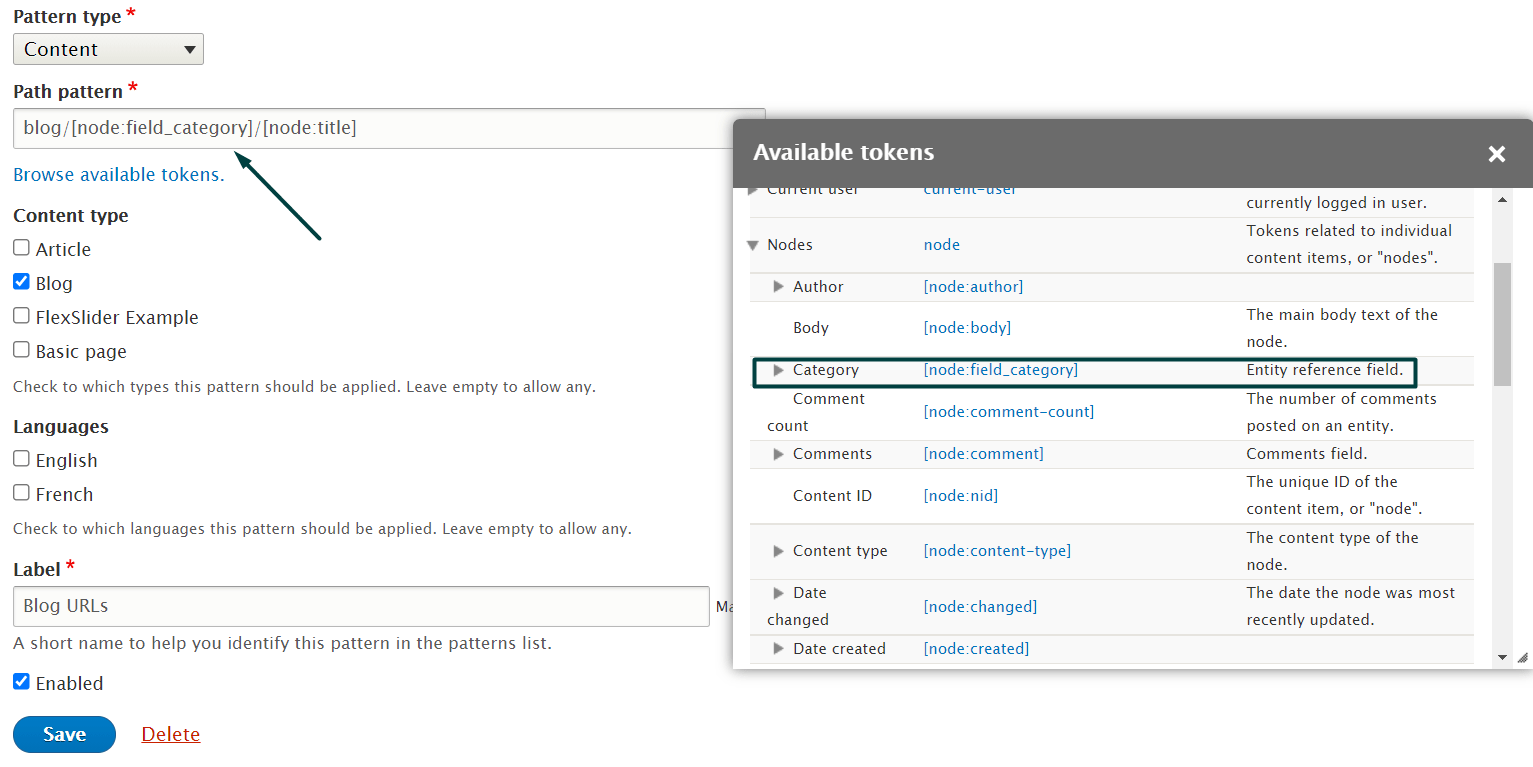Expand the Content type token row

[779, 551]
